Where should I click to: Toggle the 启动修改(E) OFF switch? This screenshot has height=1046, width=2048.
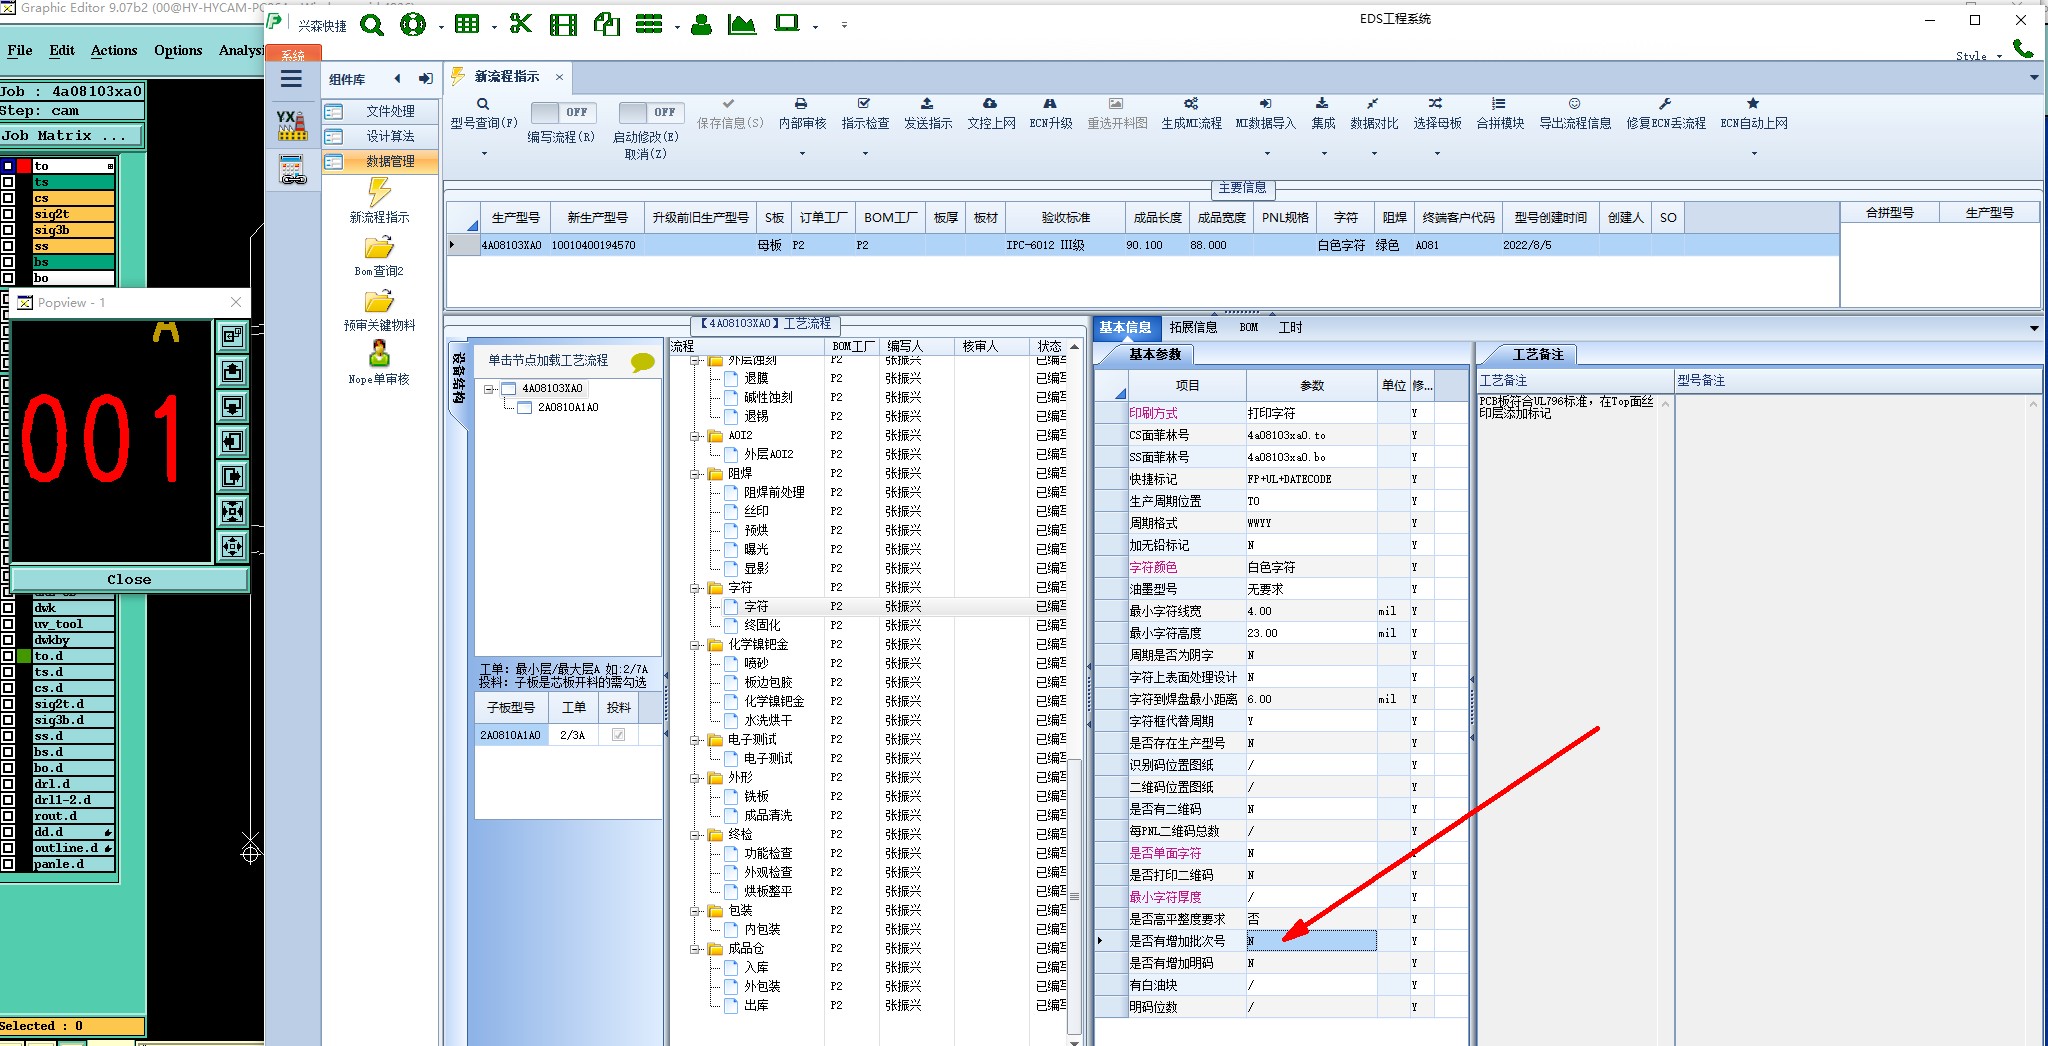(x=650, y=112)
